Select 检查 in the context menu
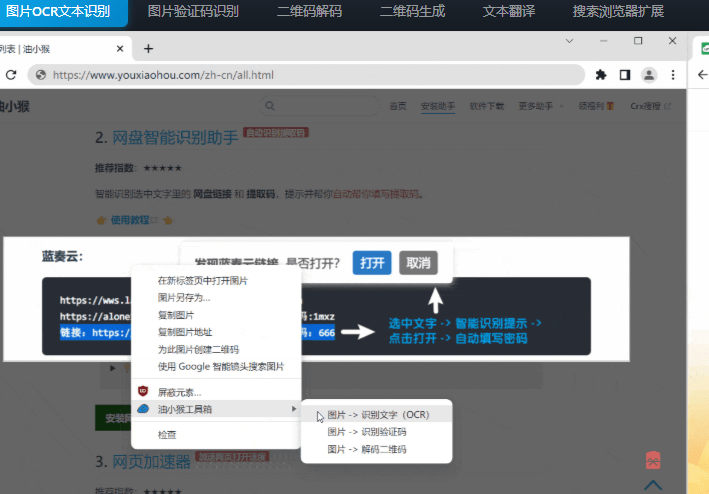This screenshot has width=709, height=494. [x=167, y=434]
